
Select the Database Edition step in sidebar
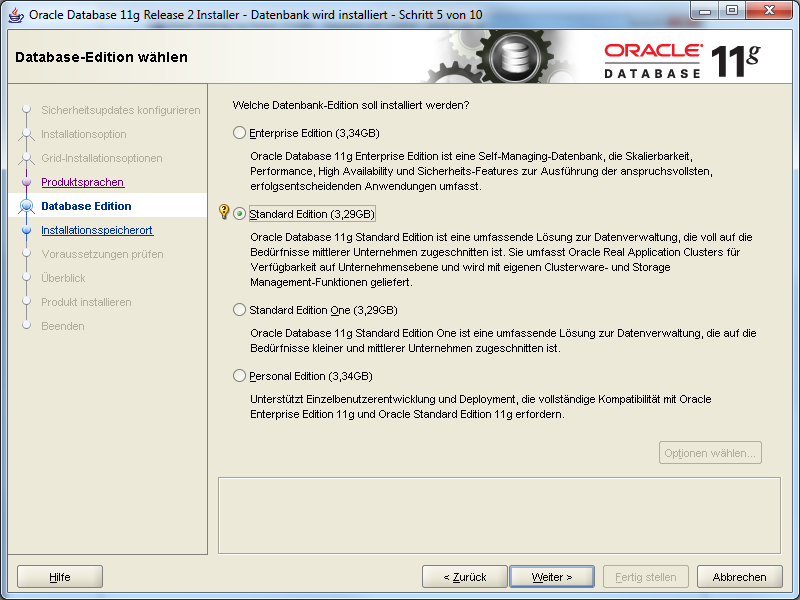point(86,206)
